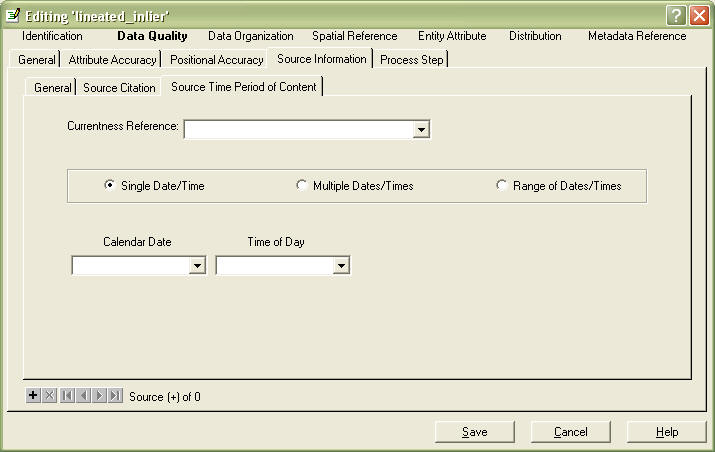Click the title bar help question mark icon

tap(677, 16)
